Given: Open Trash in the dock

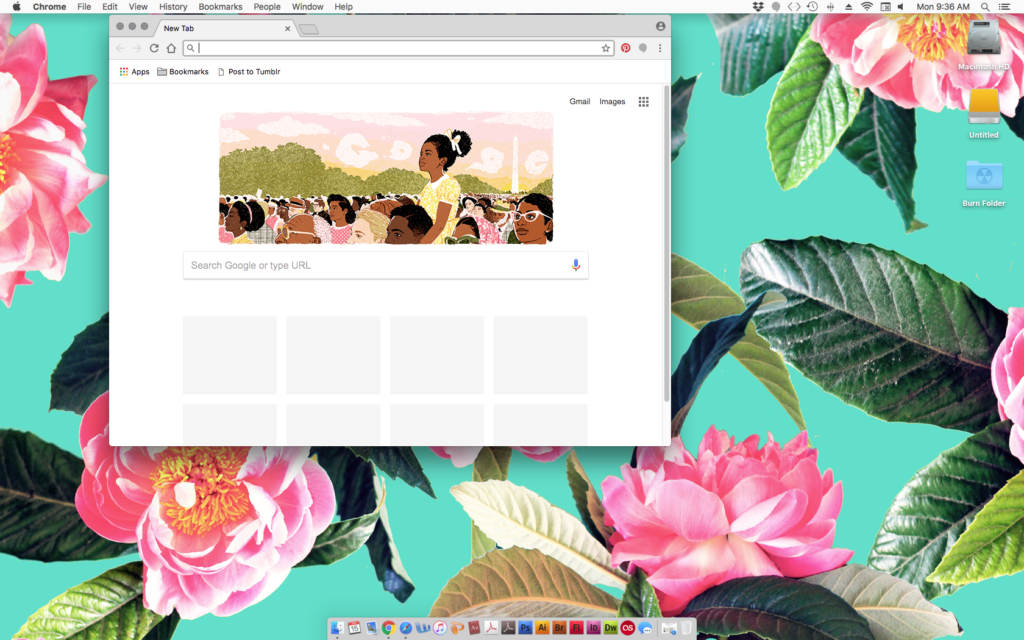Looking at the screenshot, I should point(686,628).
